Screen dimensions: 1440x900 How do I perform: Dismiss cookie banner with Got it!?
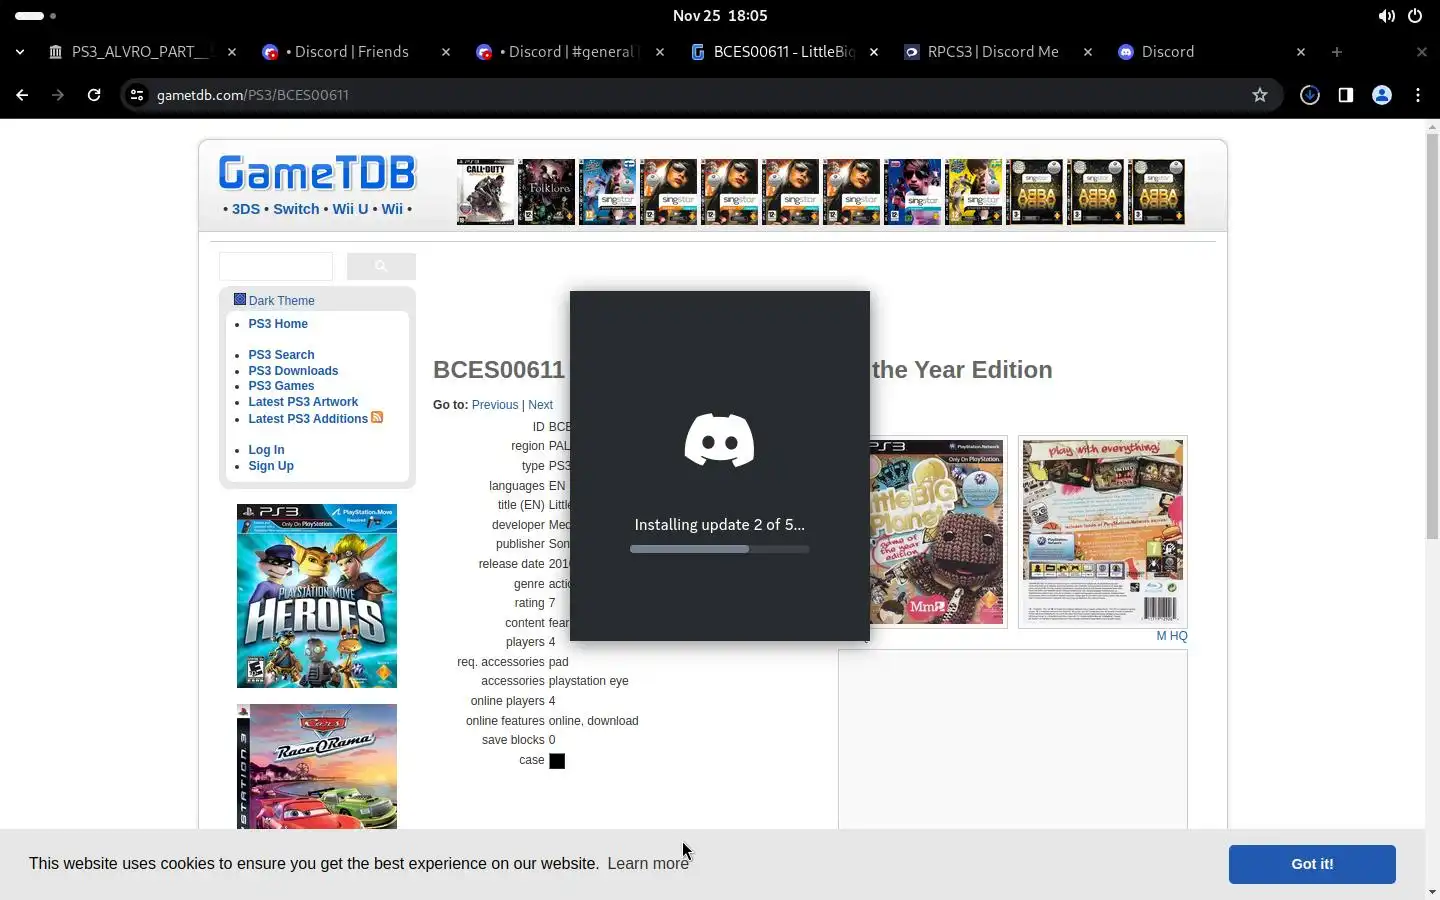[1312, 864]
